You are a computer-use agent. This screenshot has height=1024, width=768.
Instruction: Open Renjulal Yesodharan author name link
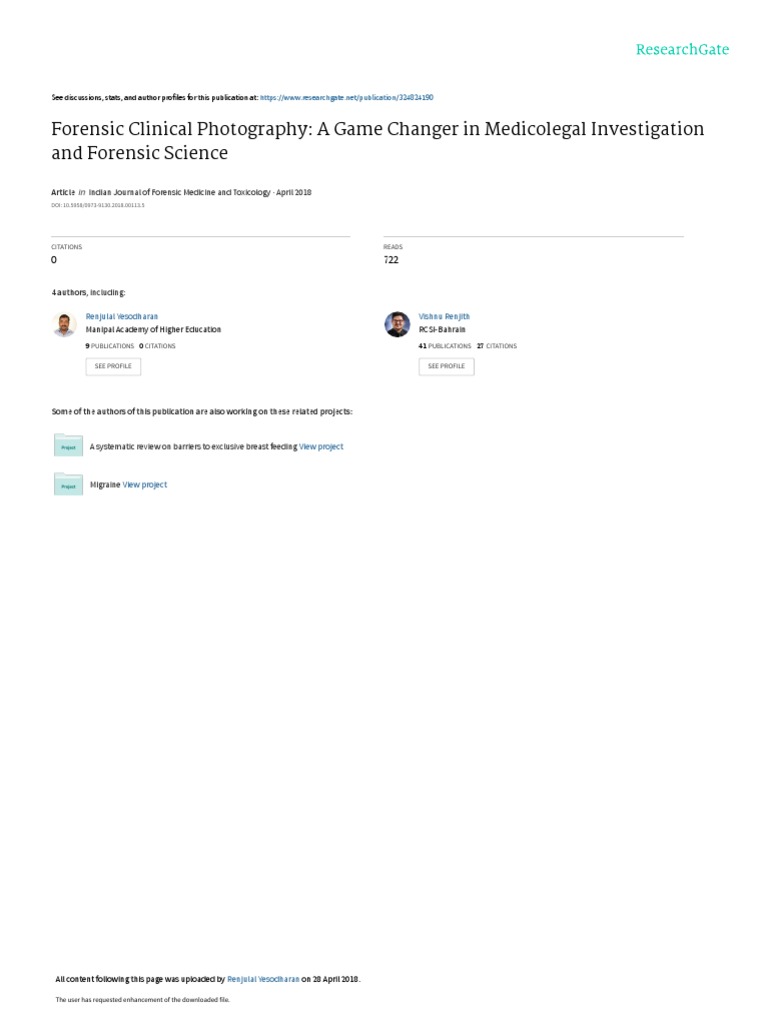[122, 316]
